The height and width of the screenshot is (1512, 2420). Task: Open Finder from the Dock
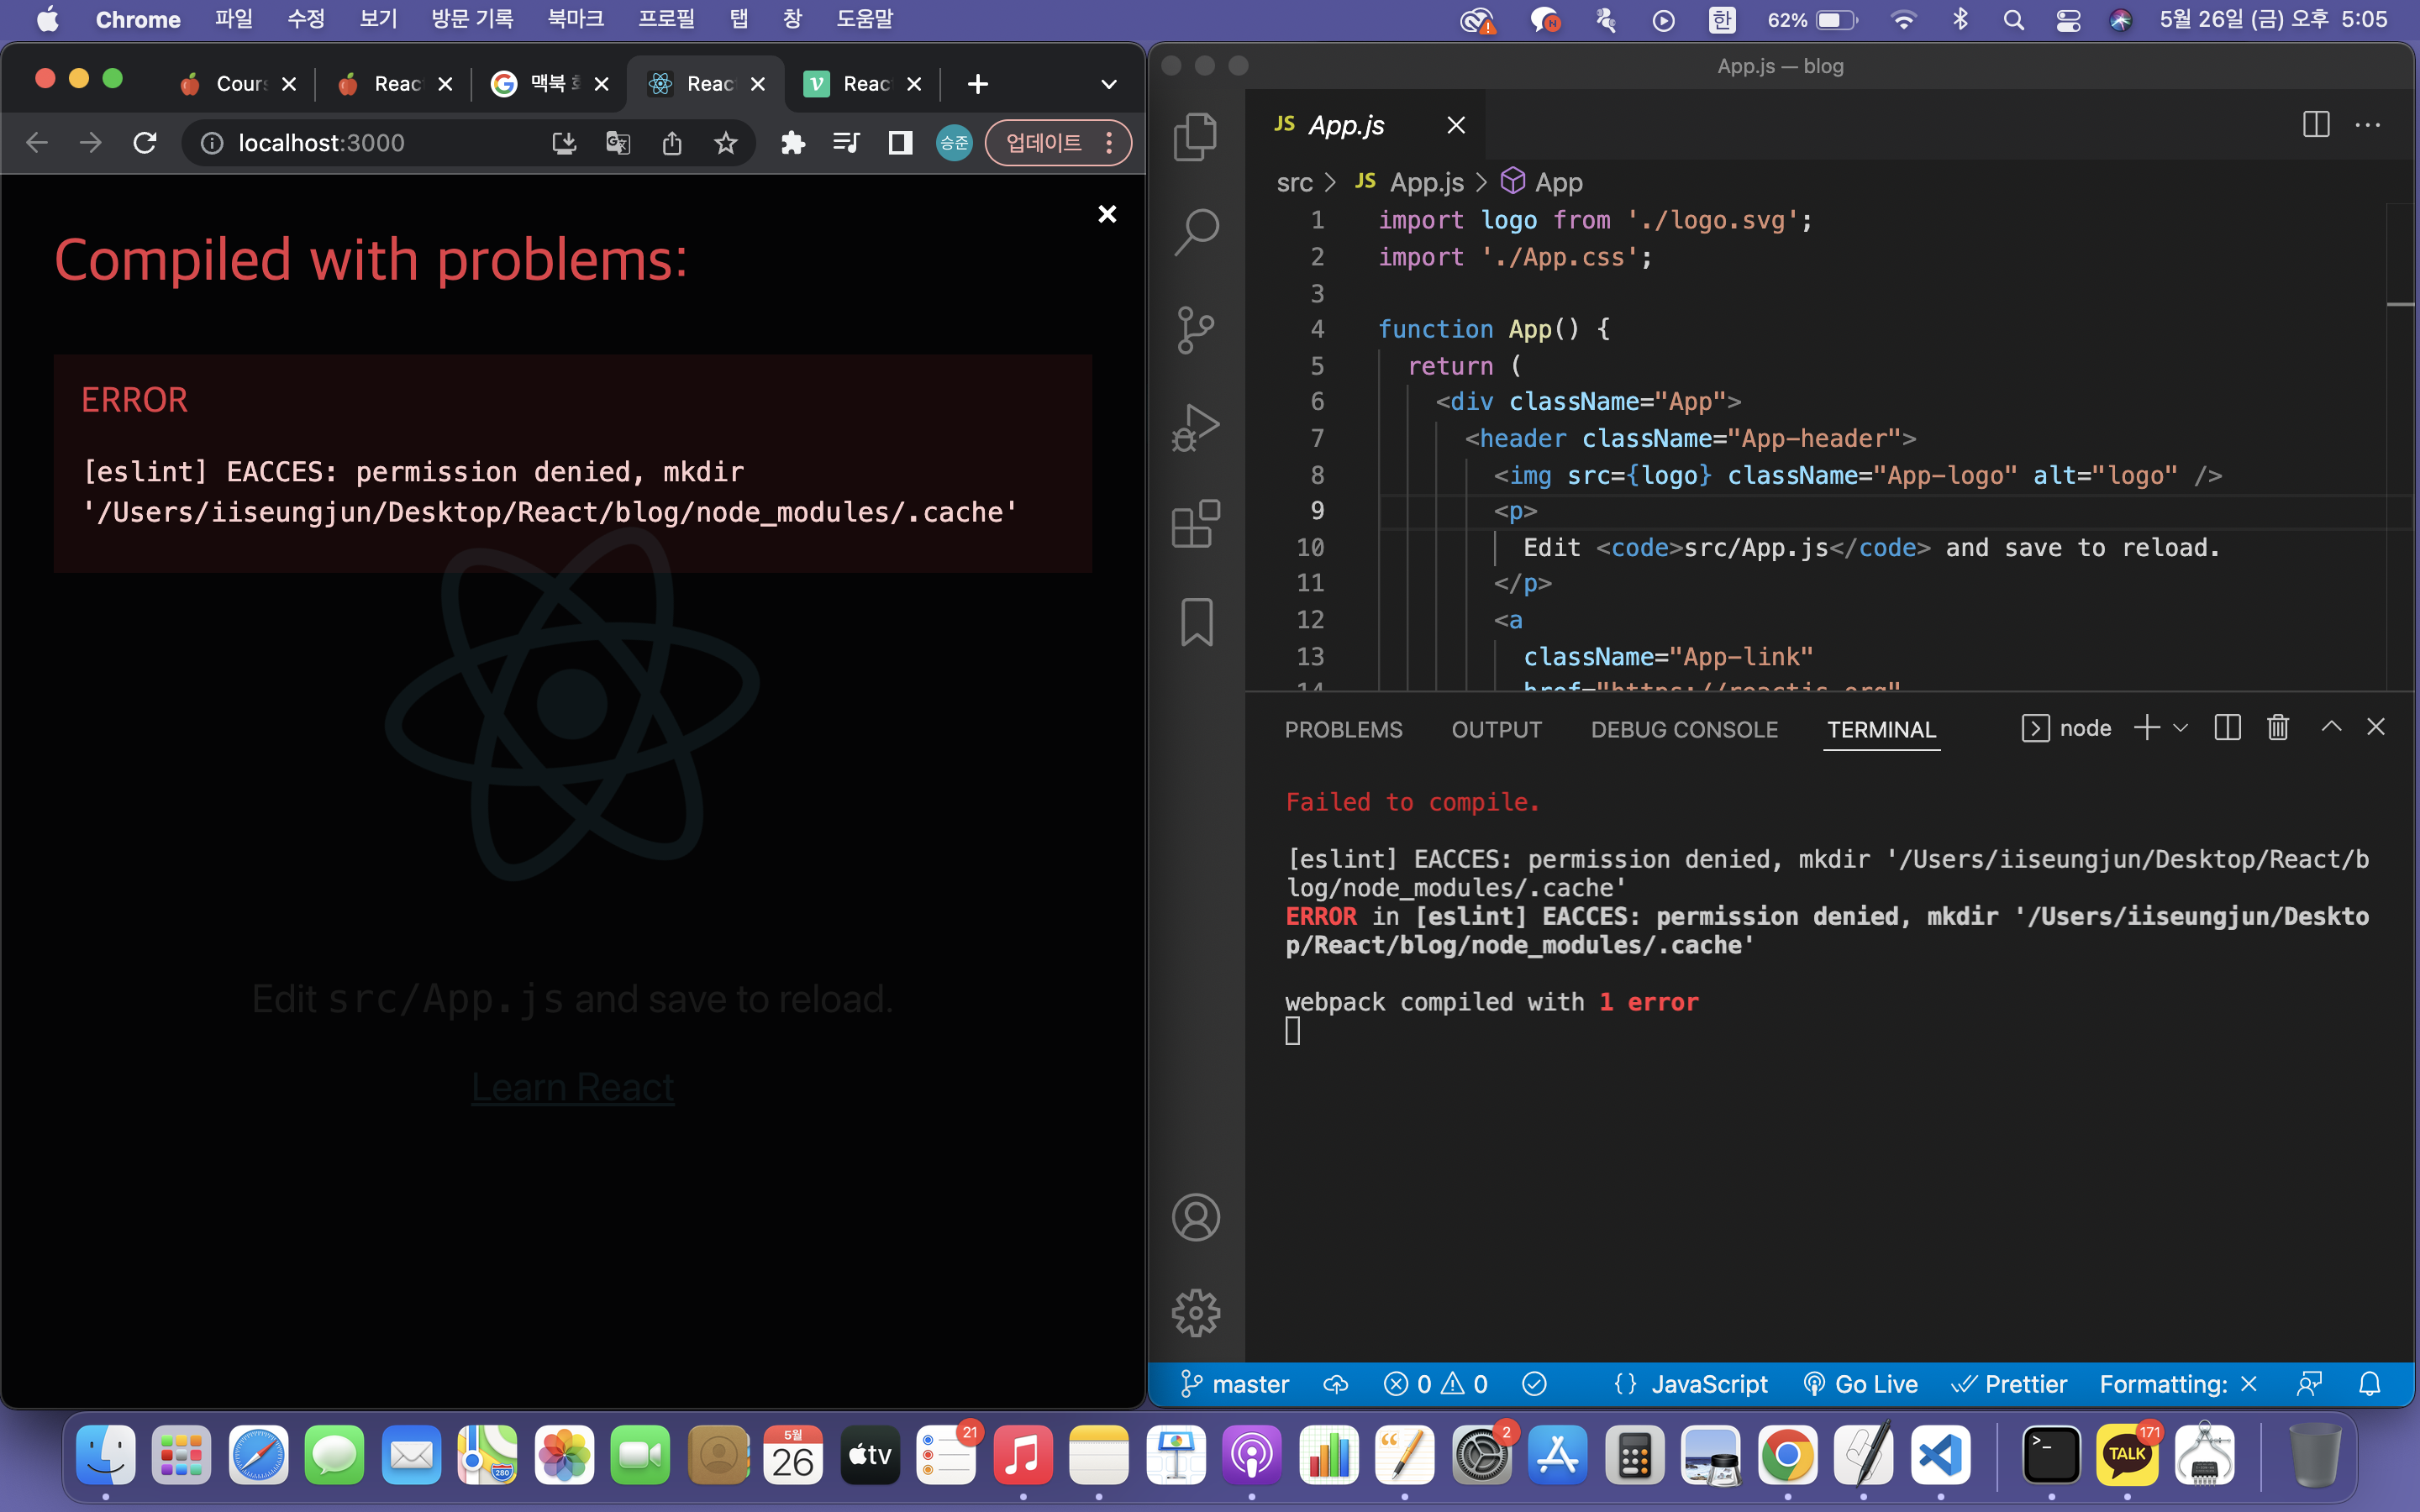(105, 1454)
